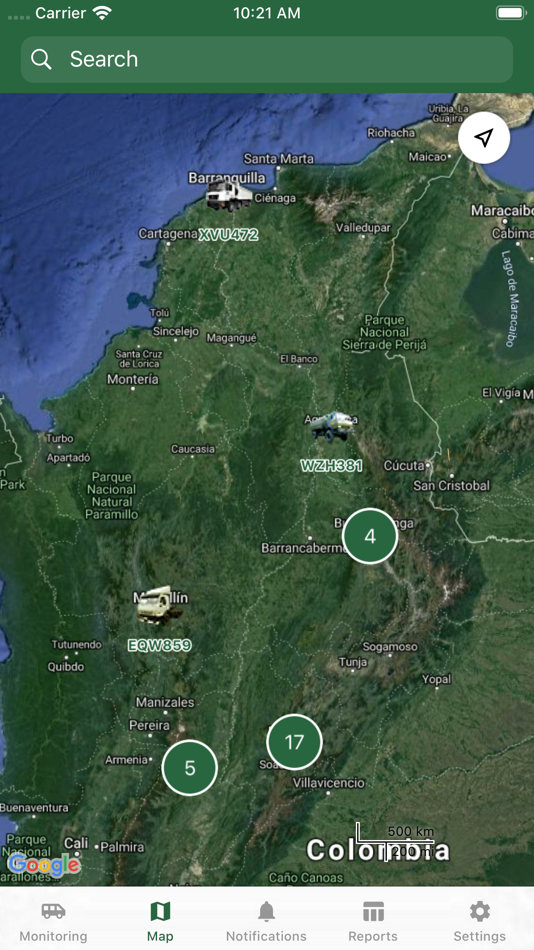Click the Santa Marta city label

(278, 159)
